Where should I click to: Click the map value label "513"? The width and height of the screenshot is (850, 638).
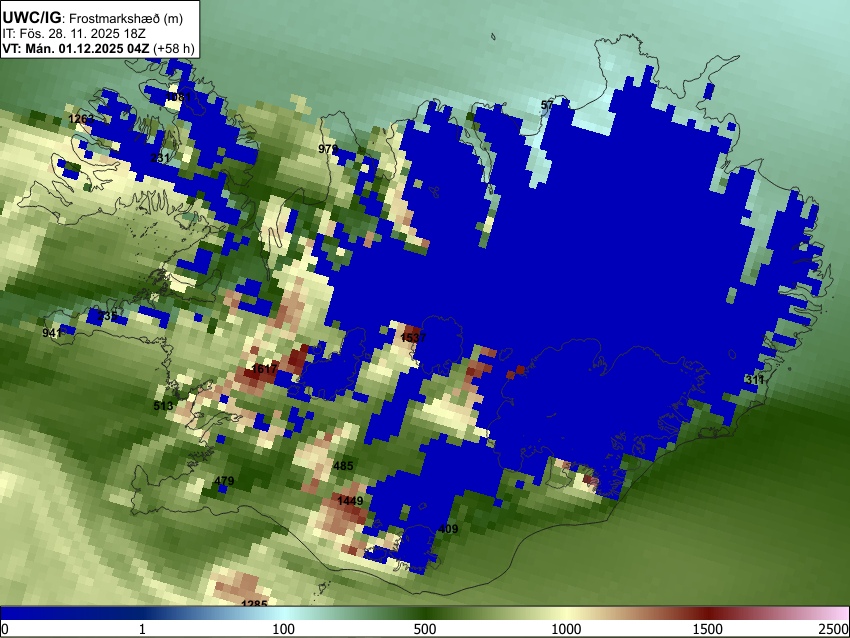[x=163, y=405]
